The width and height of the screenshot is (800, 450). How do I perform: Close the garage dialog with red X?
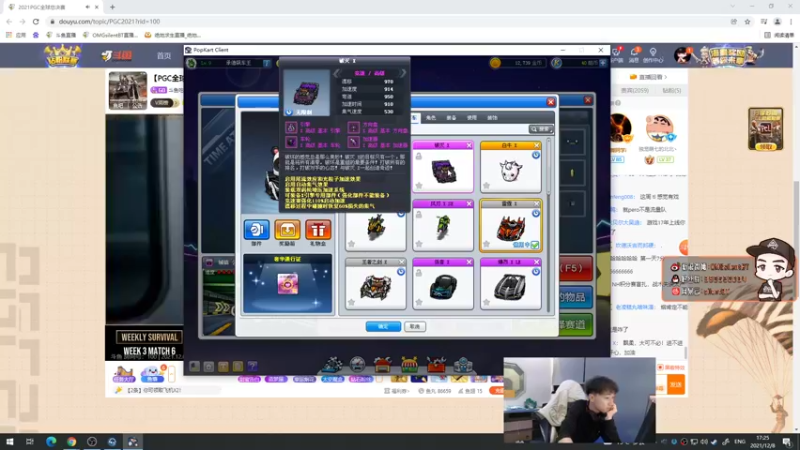[551, 102]
